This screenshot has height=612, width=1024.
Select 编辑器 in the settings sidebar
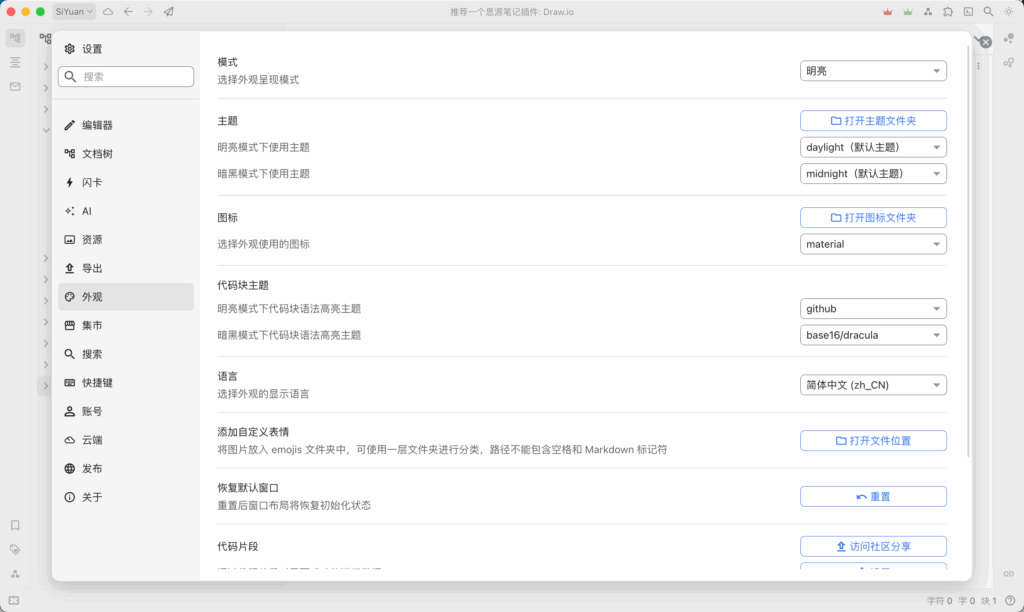click(97, 125)
